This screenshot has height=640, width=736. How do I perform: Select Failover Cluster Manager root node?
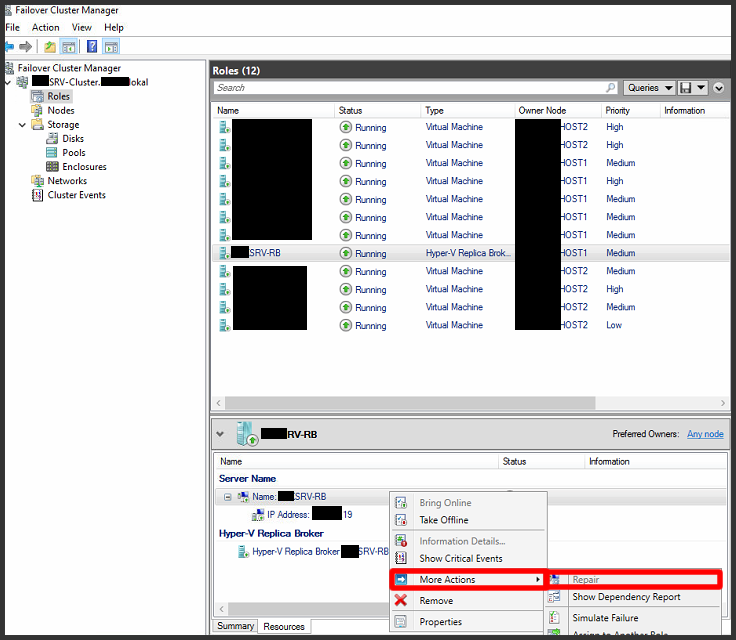[69, 68]
